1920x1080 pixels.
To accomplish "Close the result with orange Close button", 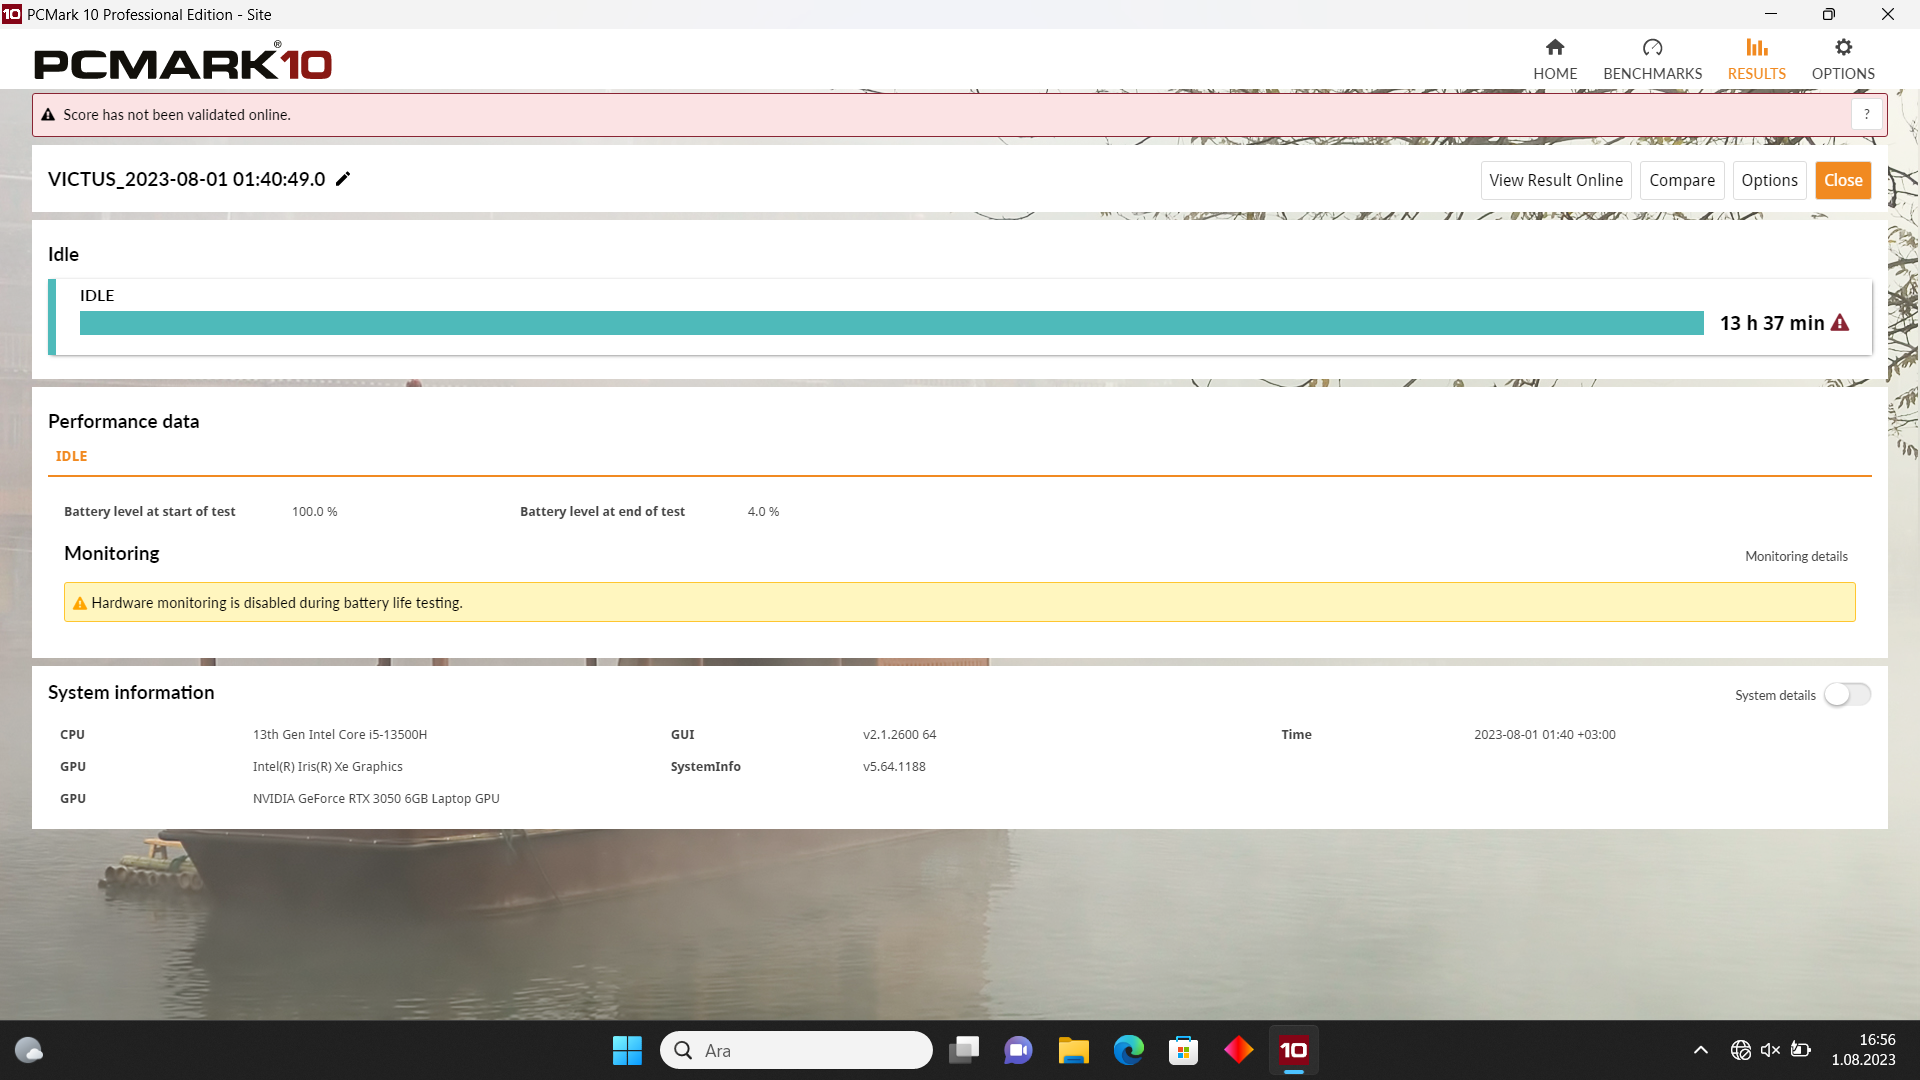I will point(1843,180).
